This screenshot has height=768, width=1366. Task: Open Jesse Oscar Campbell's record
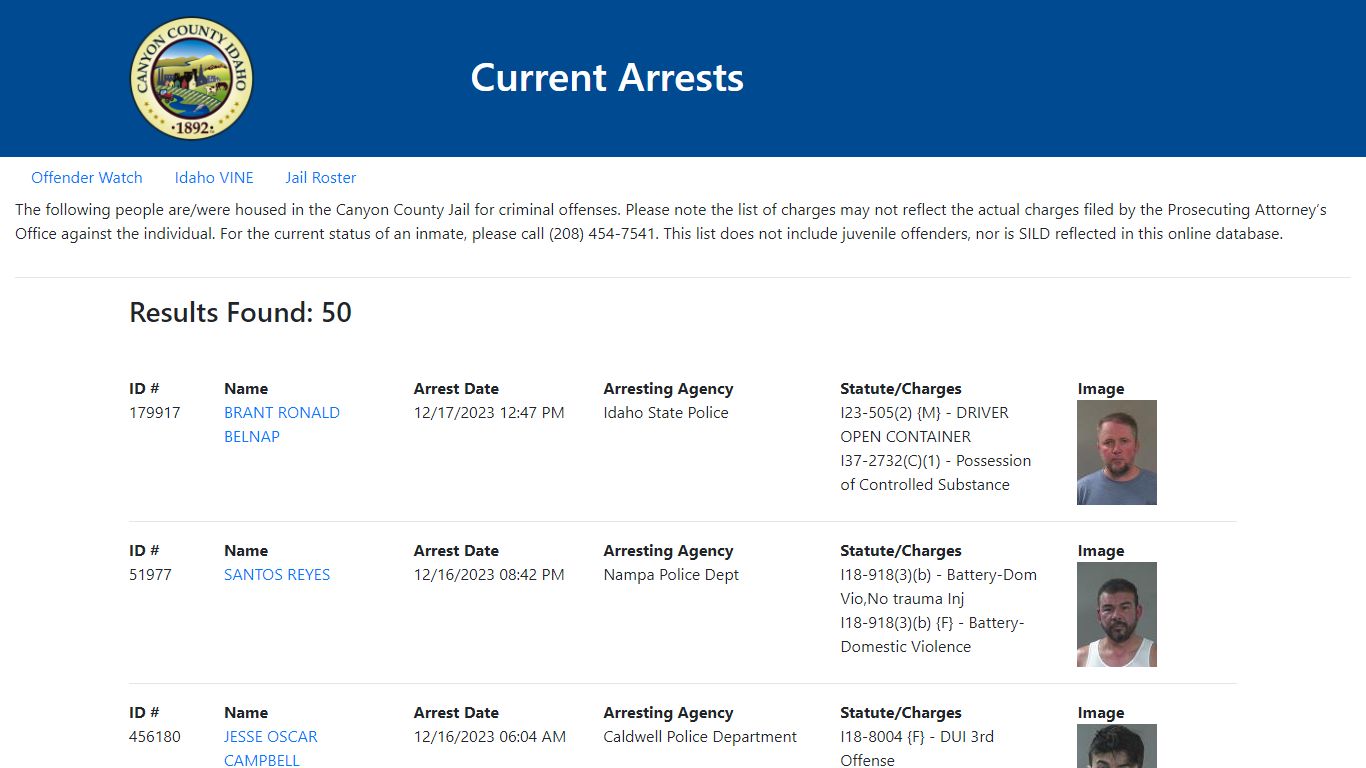pyautogui.click(x=271, y=749)
